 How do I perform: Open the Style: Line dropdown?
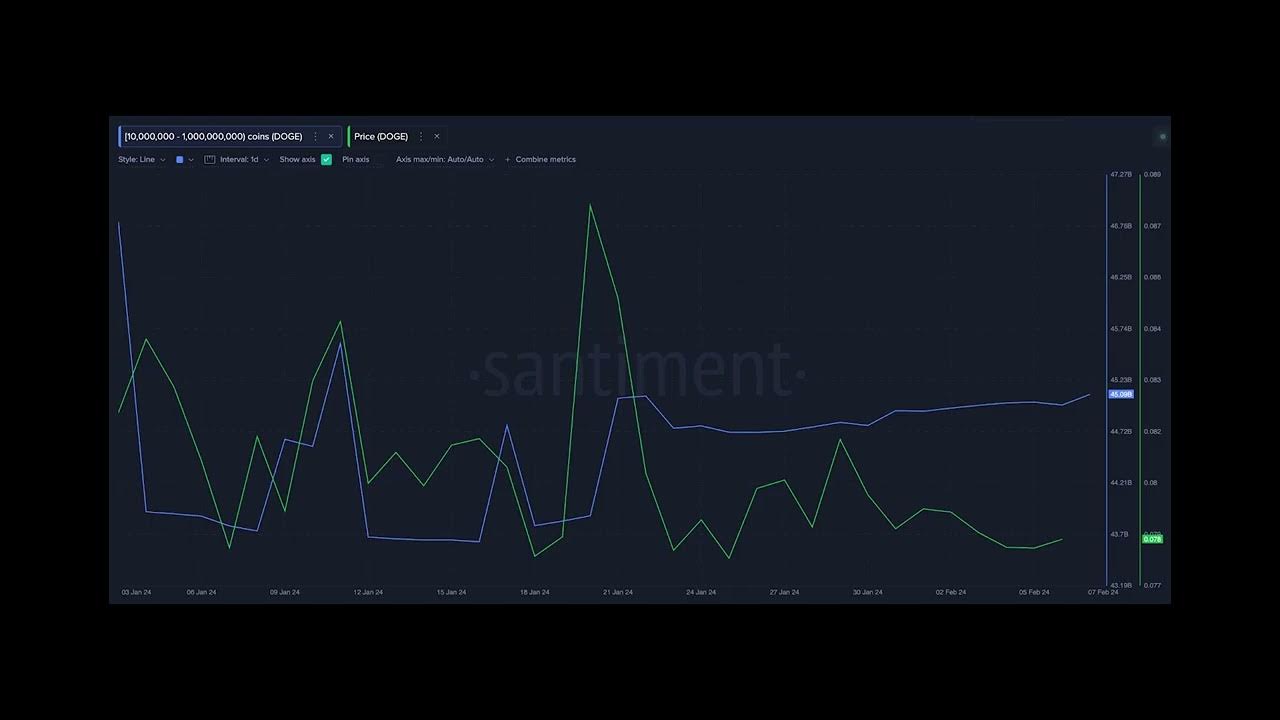click(x=142, y=159)
